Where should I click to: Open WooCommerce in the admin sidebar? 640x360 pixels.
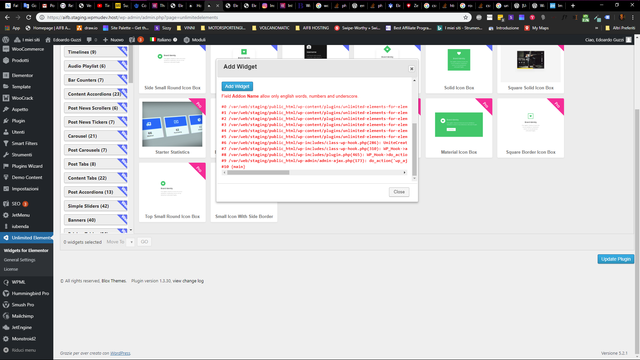27,49
